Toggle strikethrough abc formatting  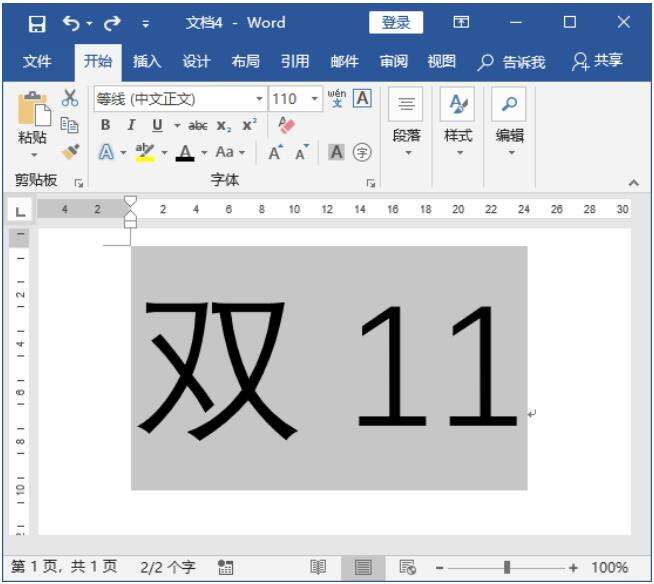tap(198, 125)
